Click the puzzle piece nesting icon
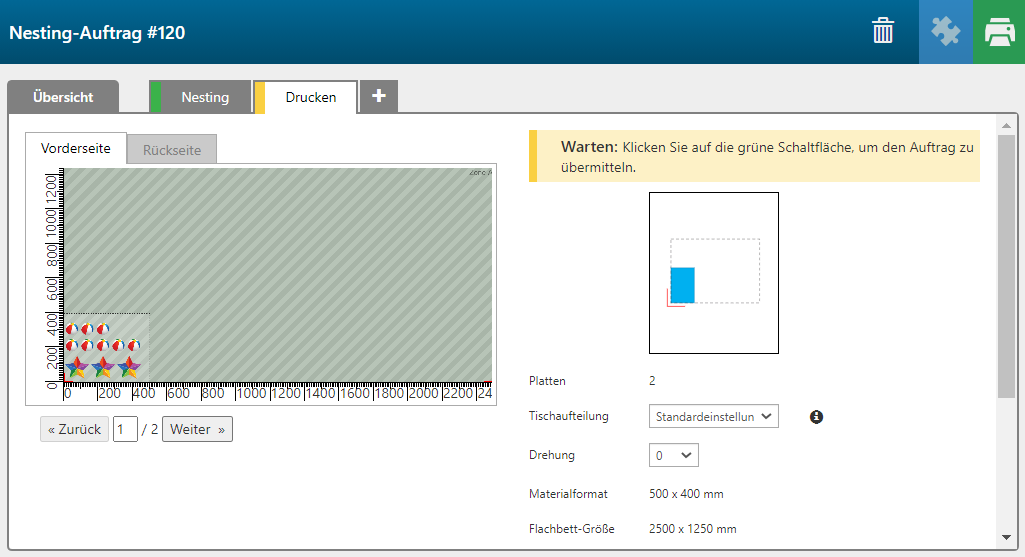The height and width of the screenshot is (557, 1025). pos(945,32)
